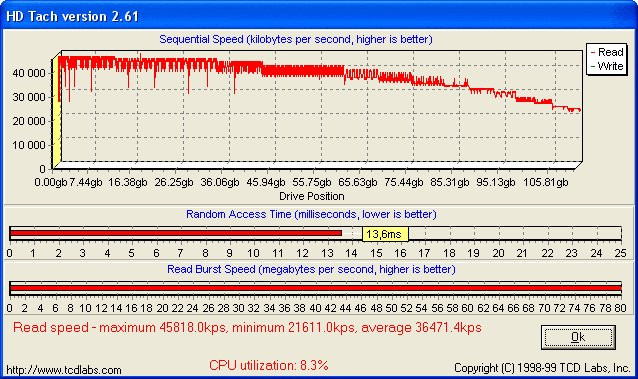The height and width of the screenshot is (379, 638).
Task: Select the Write legend entry
Action: [x=607, y=66]
